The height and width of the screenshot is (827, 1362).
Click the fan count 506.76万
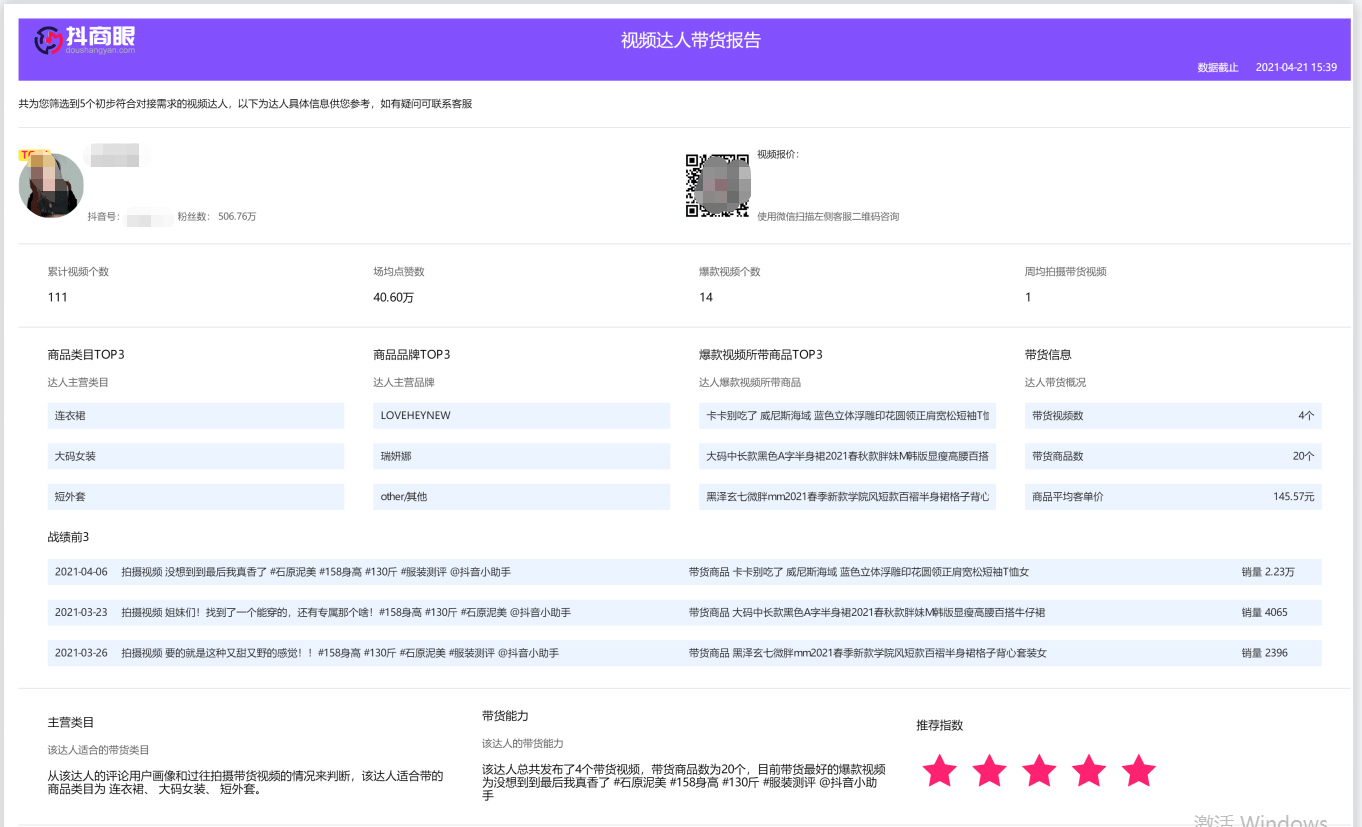[x=237, y=216]
